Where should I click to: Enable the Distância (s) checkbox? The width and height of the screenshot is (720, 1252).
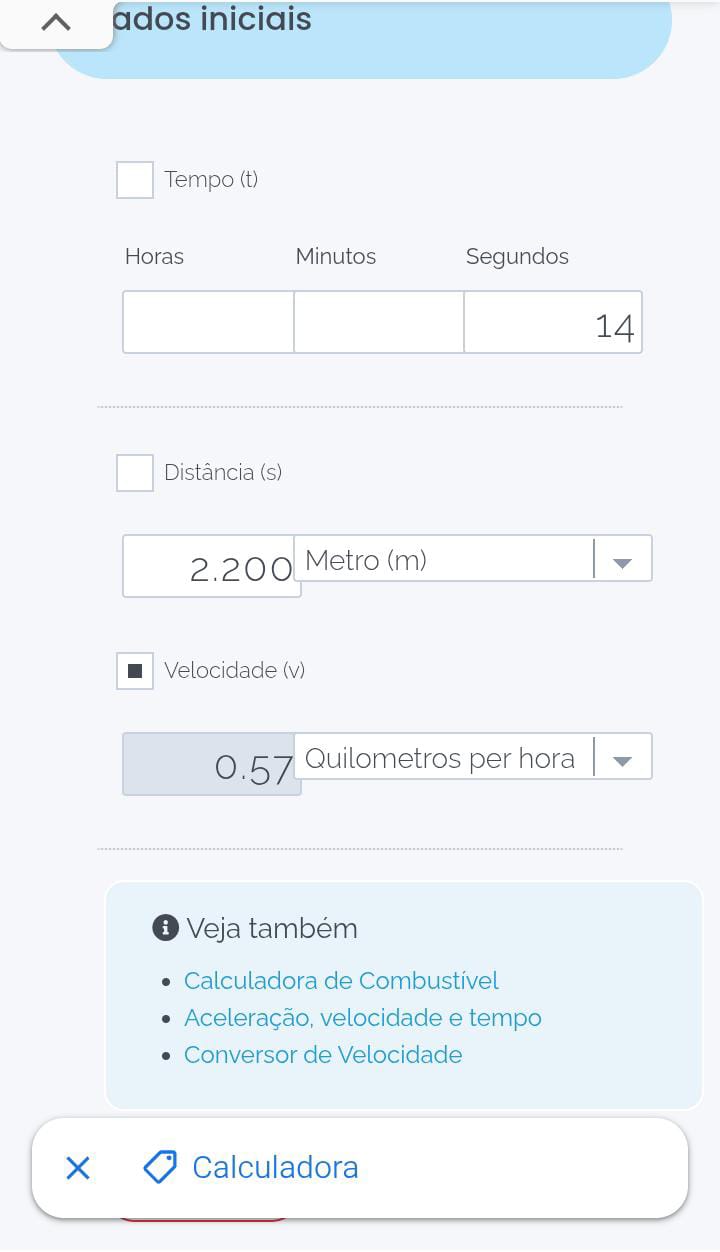click(x=135, y=473)
